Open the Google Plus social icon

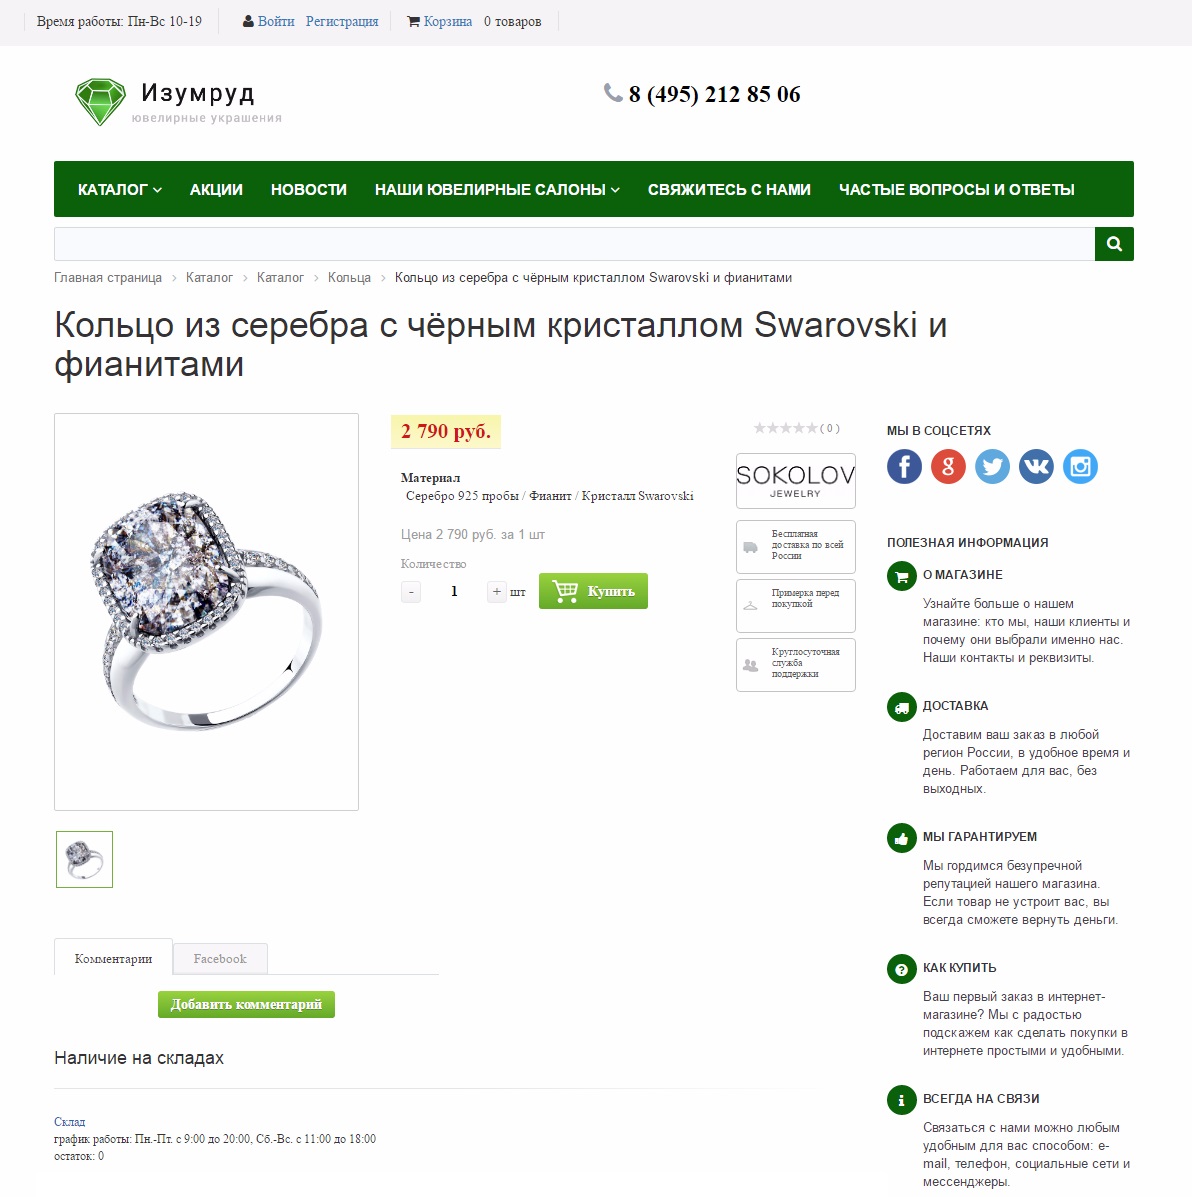[x=948, y=466]
